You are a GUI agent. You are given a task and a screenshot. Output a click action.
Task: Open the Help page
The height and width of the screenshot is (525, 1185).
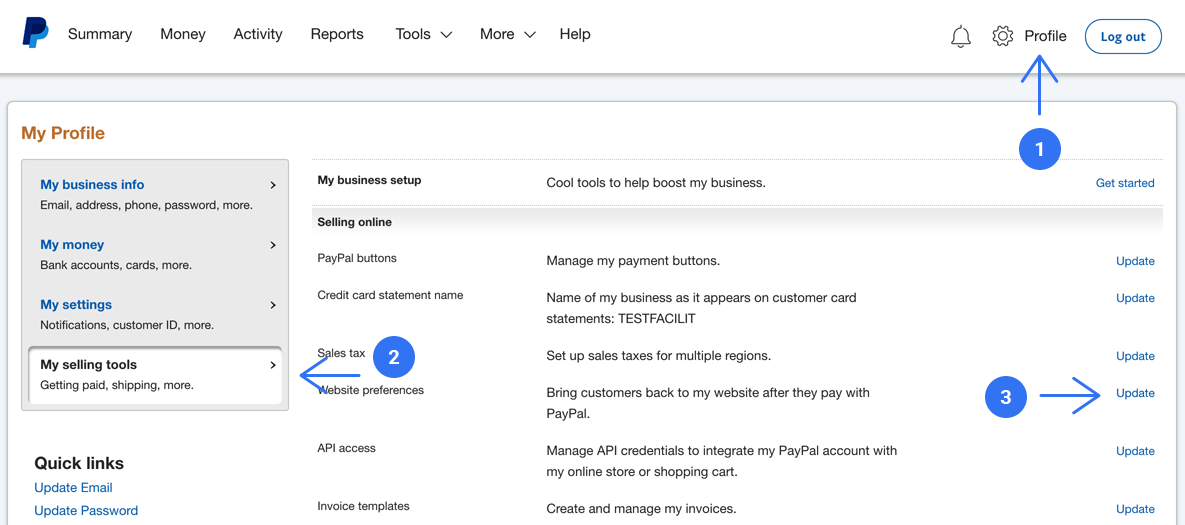[x=575, y=34]
